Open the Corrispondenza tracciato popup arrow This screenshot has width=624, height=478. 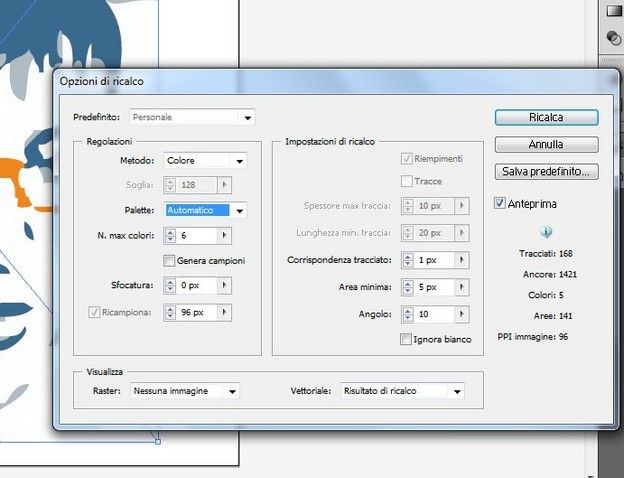pos(460,260)
